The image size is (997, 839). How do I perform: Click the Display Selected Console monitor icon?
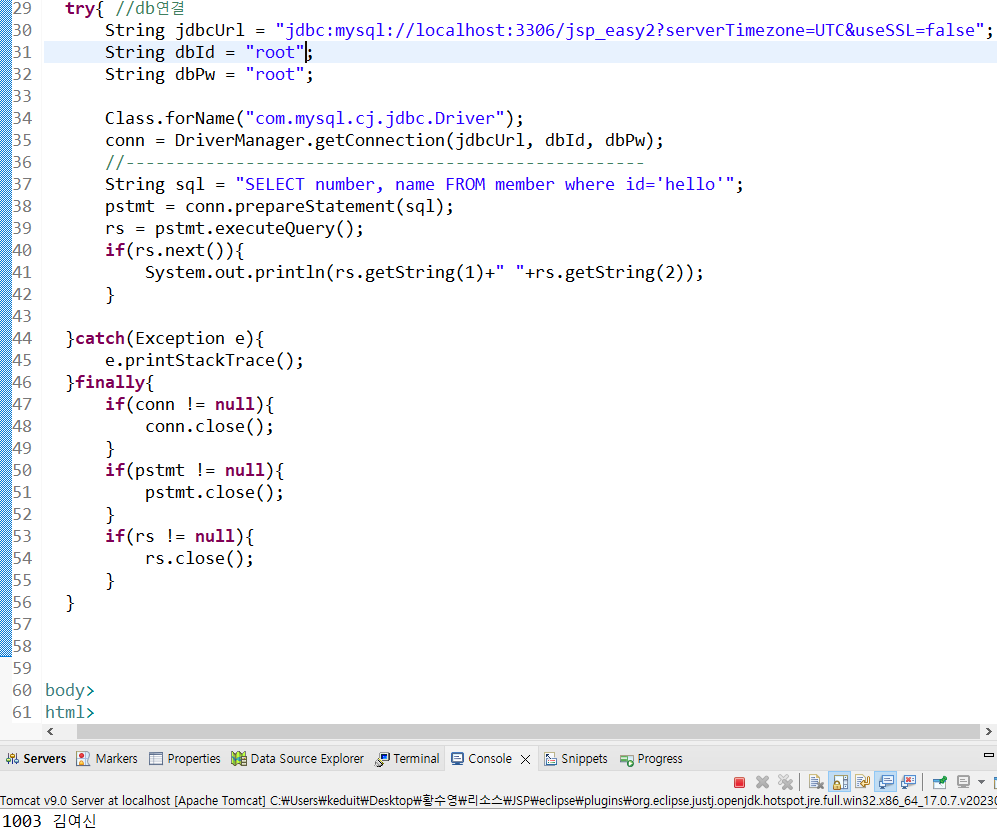[x=963, y=782]
